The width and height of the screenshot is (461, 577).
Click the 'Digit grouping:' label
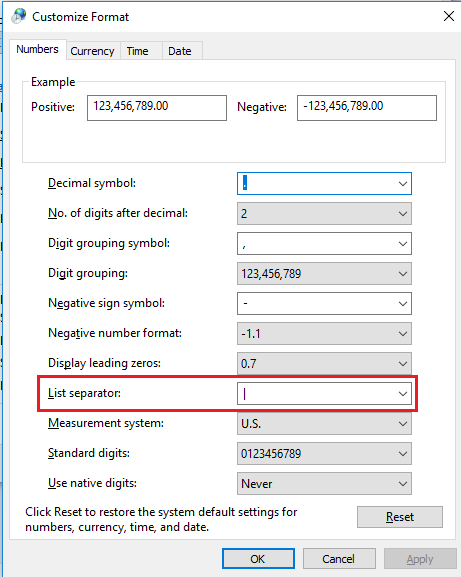88,273
